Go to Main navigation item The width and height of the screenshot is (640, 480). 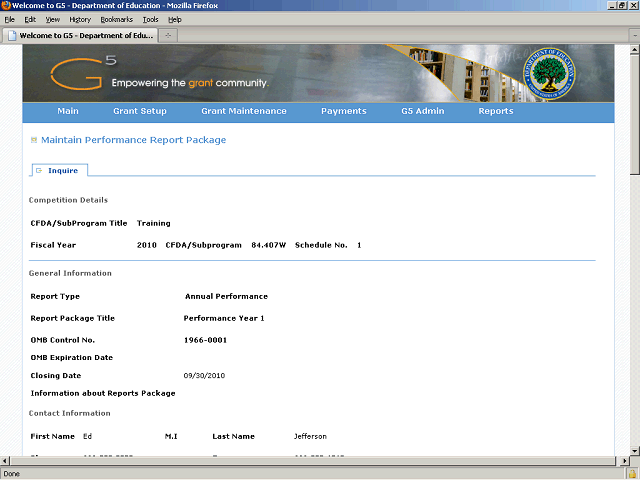click(68, 111)
